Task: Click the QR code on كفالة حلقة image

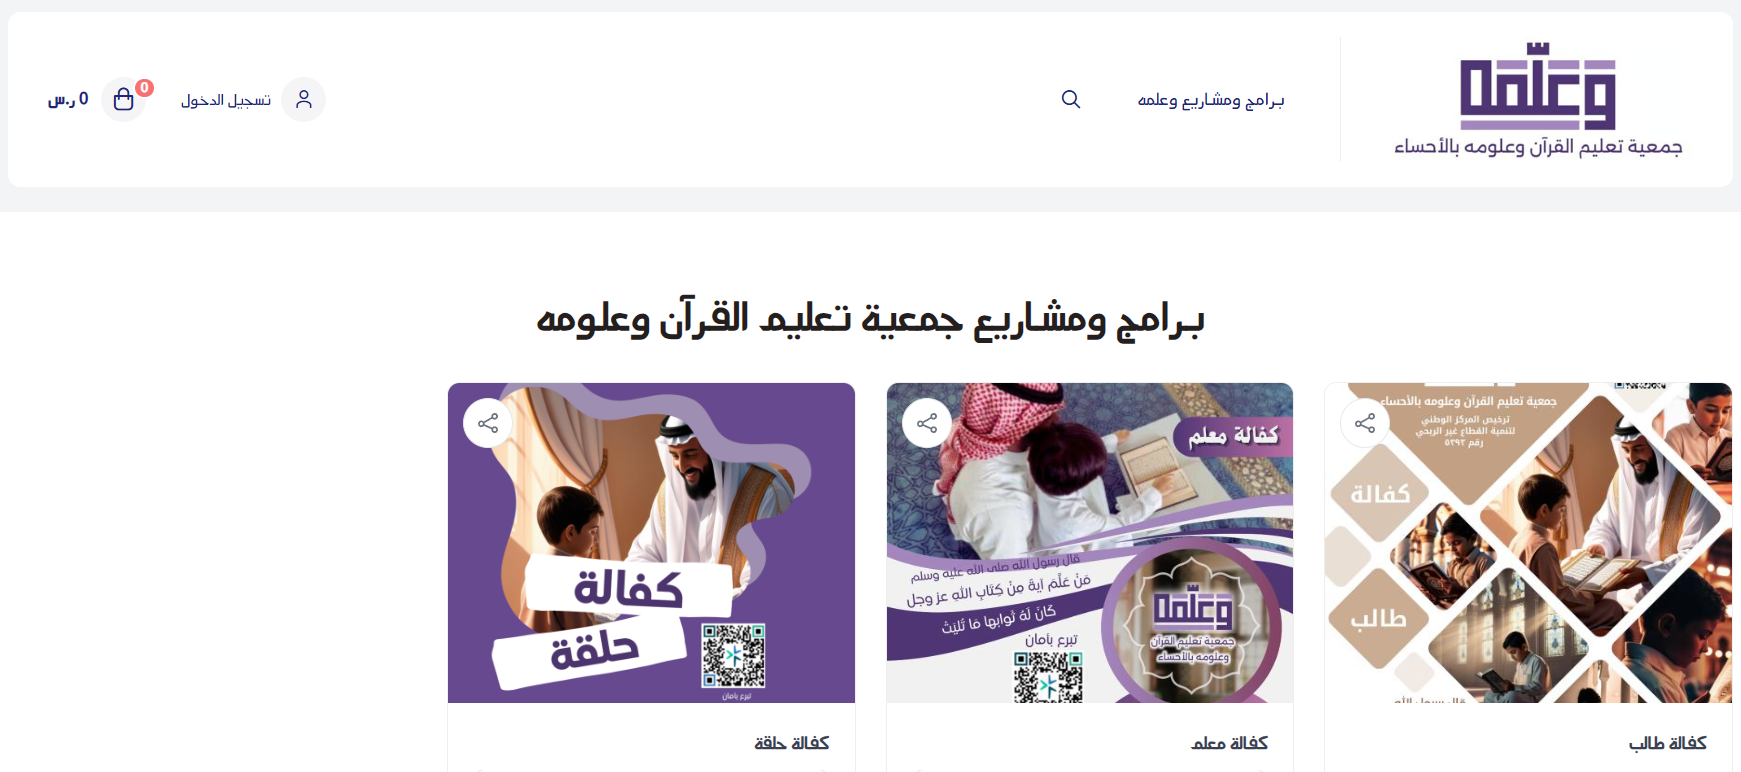Action: tap(733, 656)
